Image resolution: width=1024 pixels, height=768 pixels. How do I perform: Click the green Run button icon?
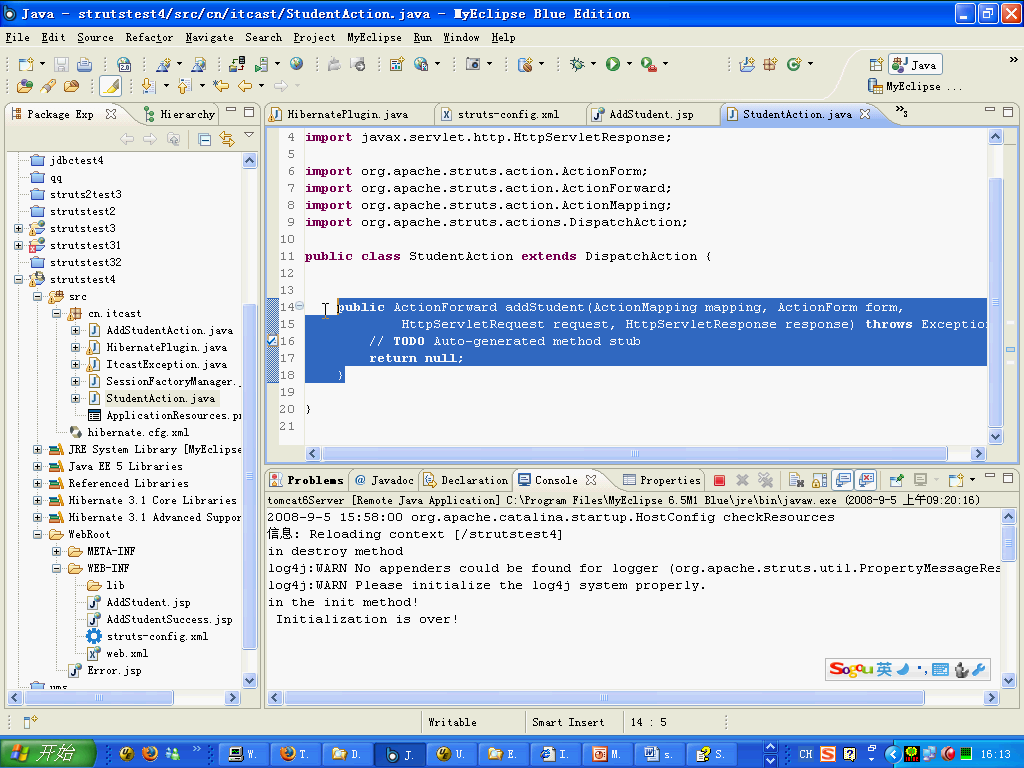click(x=613, y=64)
